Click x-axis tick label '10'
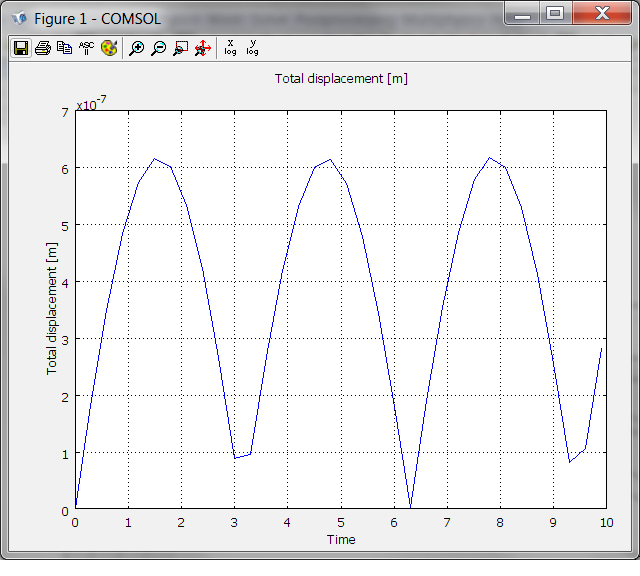 pyautogui.click(x=607, y=523)
